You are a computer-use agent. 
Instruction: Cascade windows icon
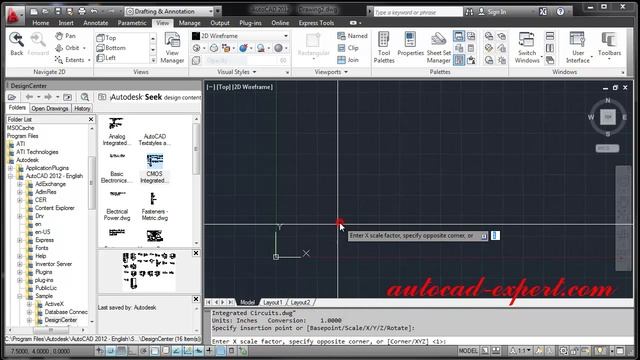tap(550, 60)
